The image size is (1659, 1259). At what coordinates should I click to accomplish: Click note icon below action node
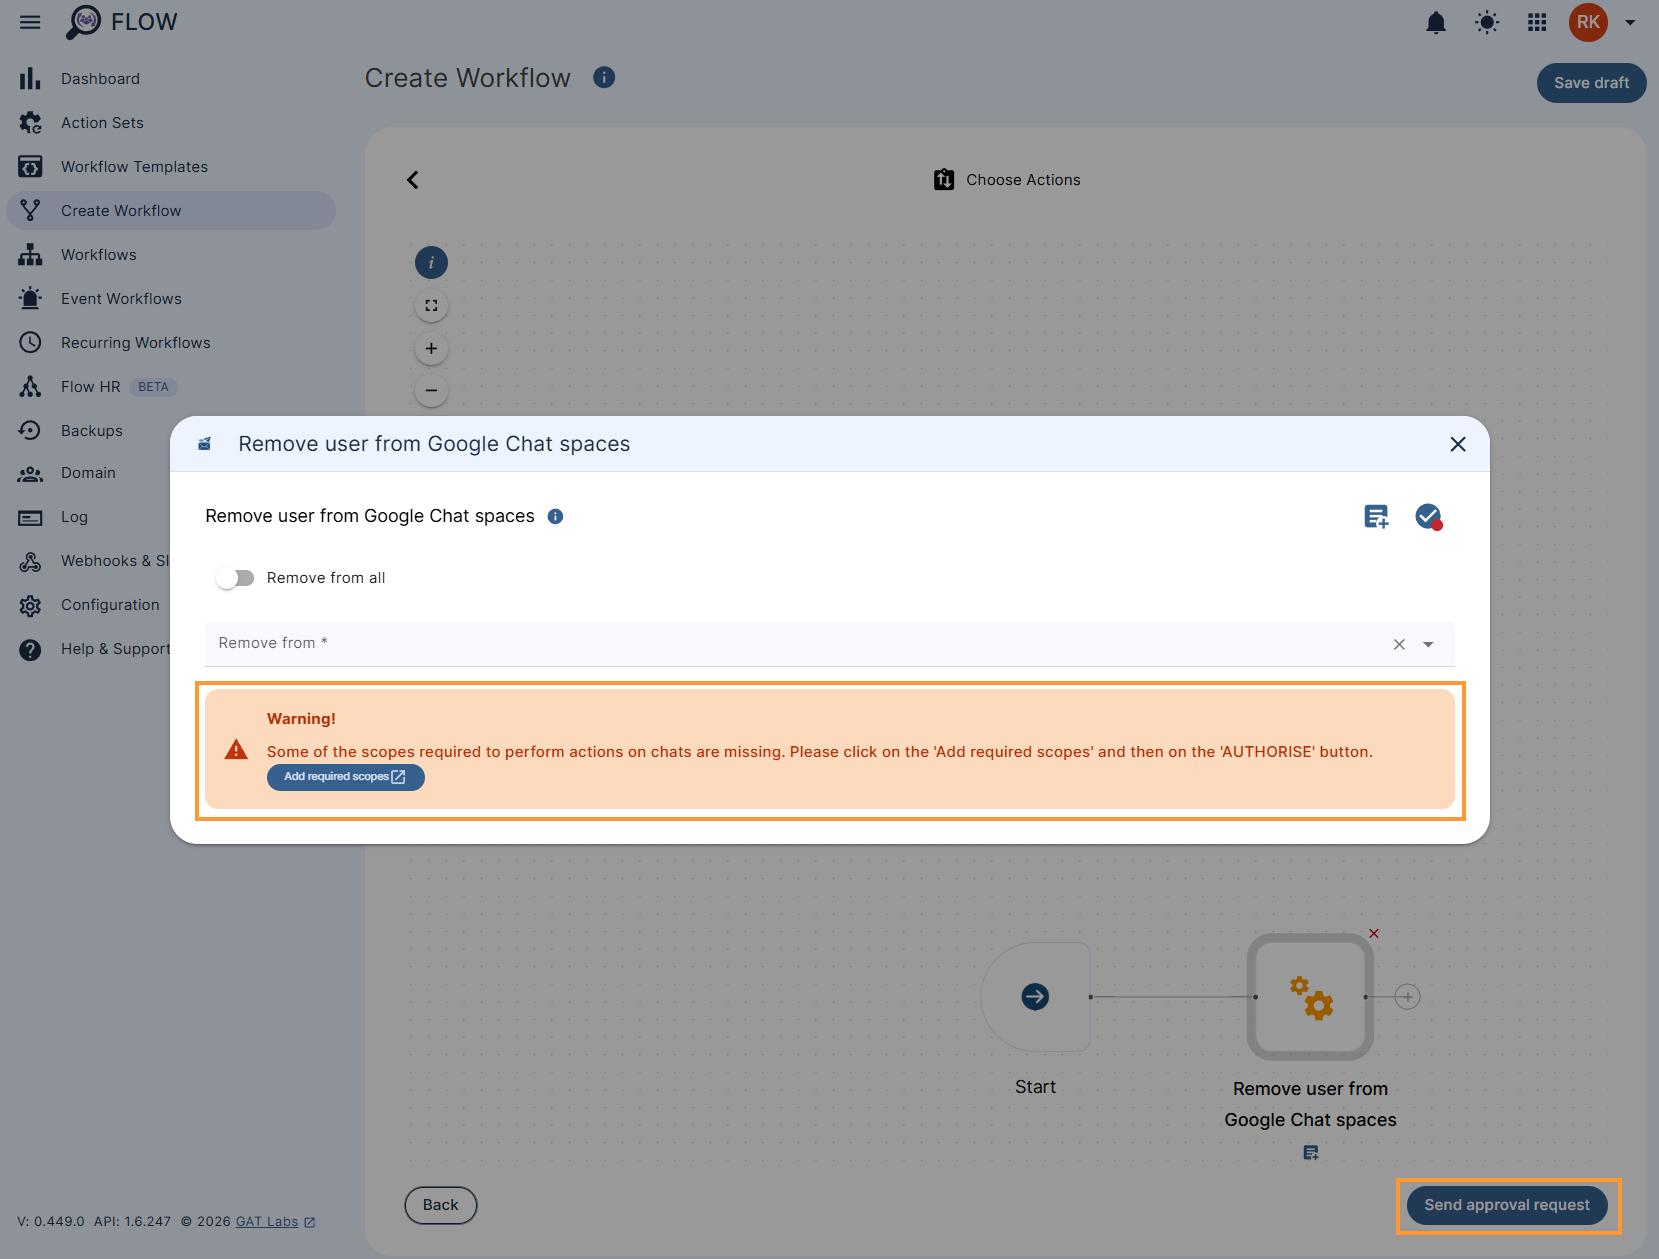point(1311,1153)
